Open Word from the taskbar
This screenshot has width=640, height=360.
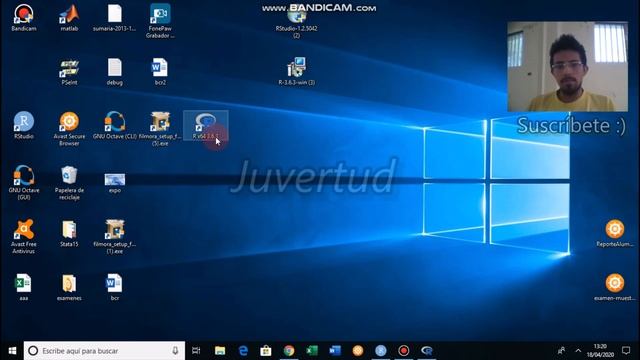click(335, 351)
